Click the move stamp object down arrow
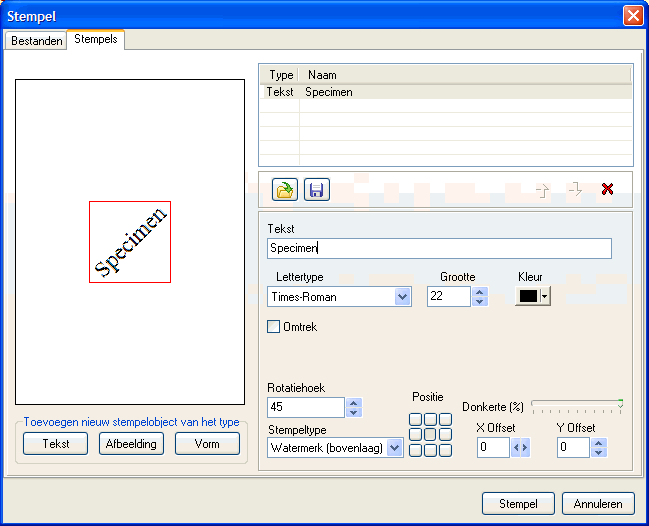 pos(575,190)
